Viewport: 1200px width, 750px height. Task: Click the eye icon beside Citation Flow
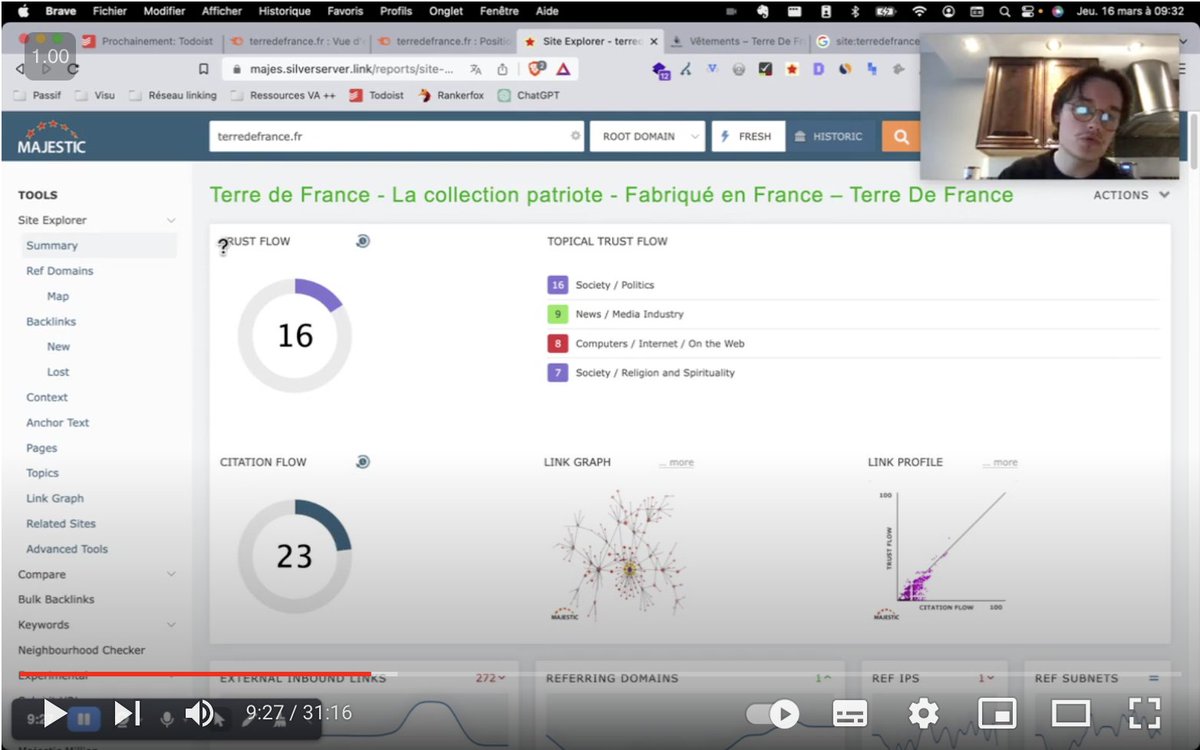point(362,462)
